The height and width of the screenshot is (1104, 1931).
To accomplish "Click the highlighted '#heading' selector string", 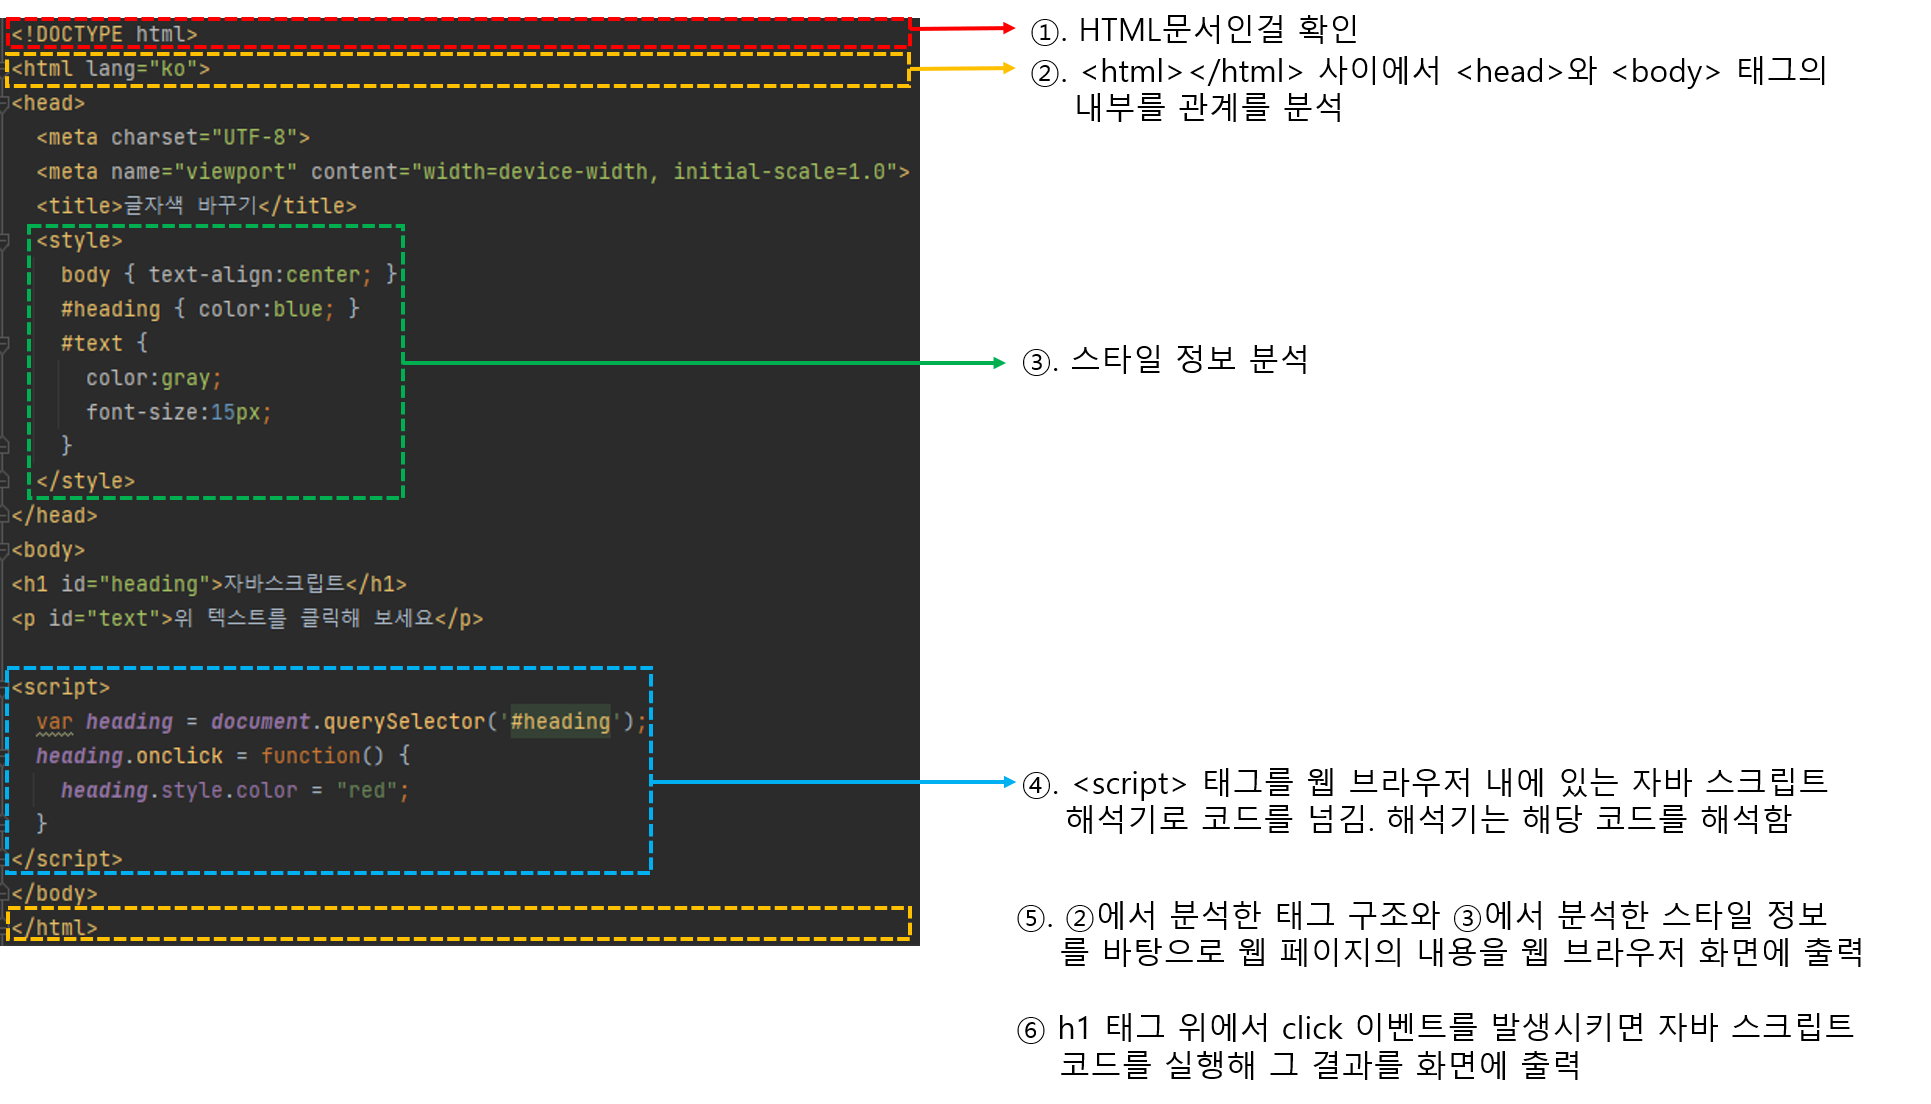I will tap(560, 722).
